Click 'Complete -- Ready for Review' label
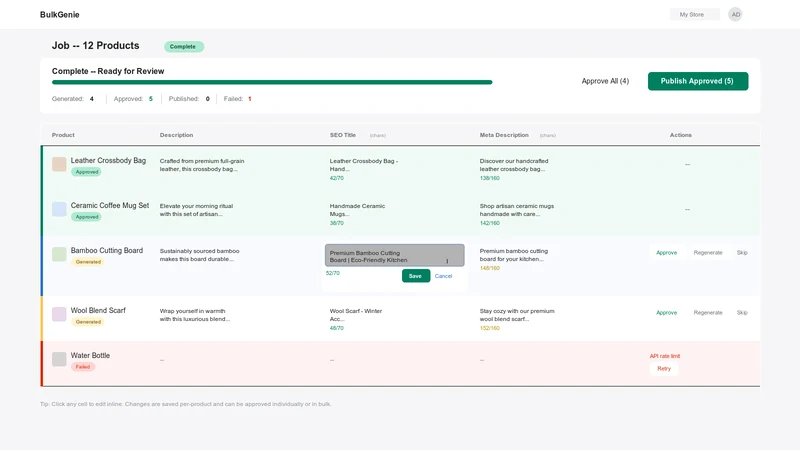The width and height of the screenshot is (800, 450). tap(108, 71)
